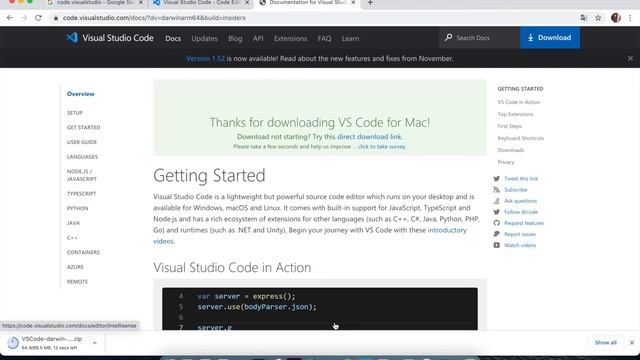Close the downloads bar
The image size is (640, 360).
[631, 342]
